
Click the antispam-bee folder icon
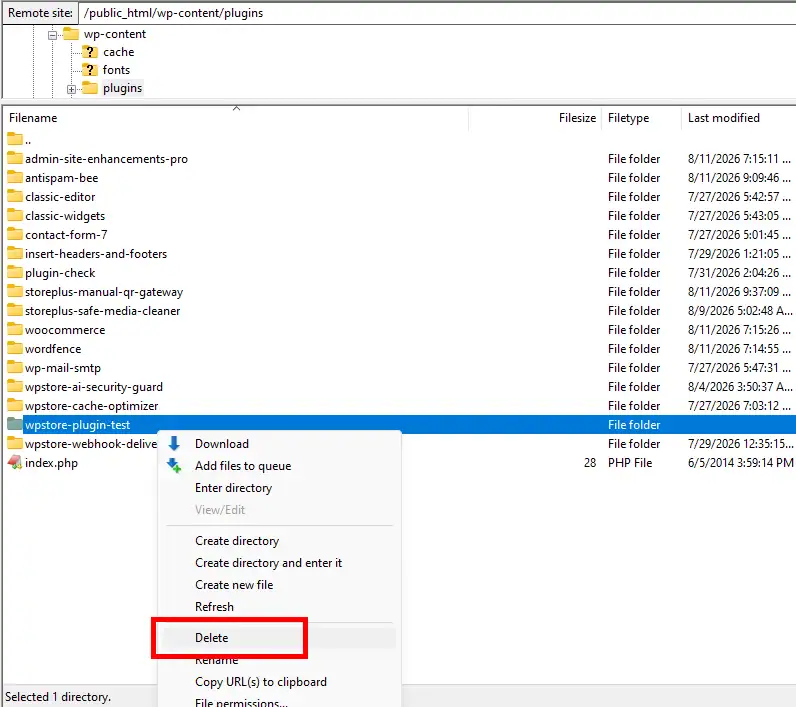[x=15, y=177]
